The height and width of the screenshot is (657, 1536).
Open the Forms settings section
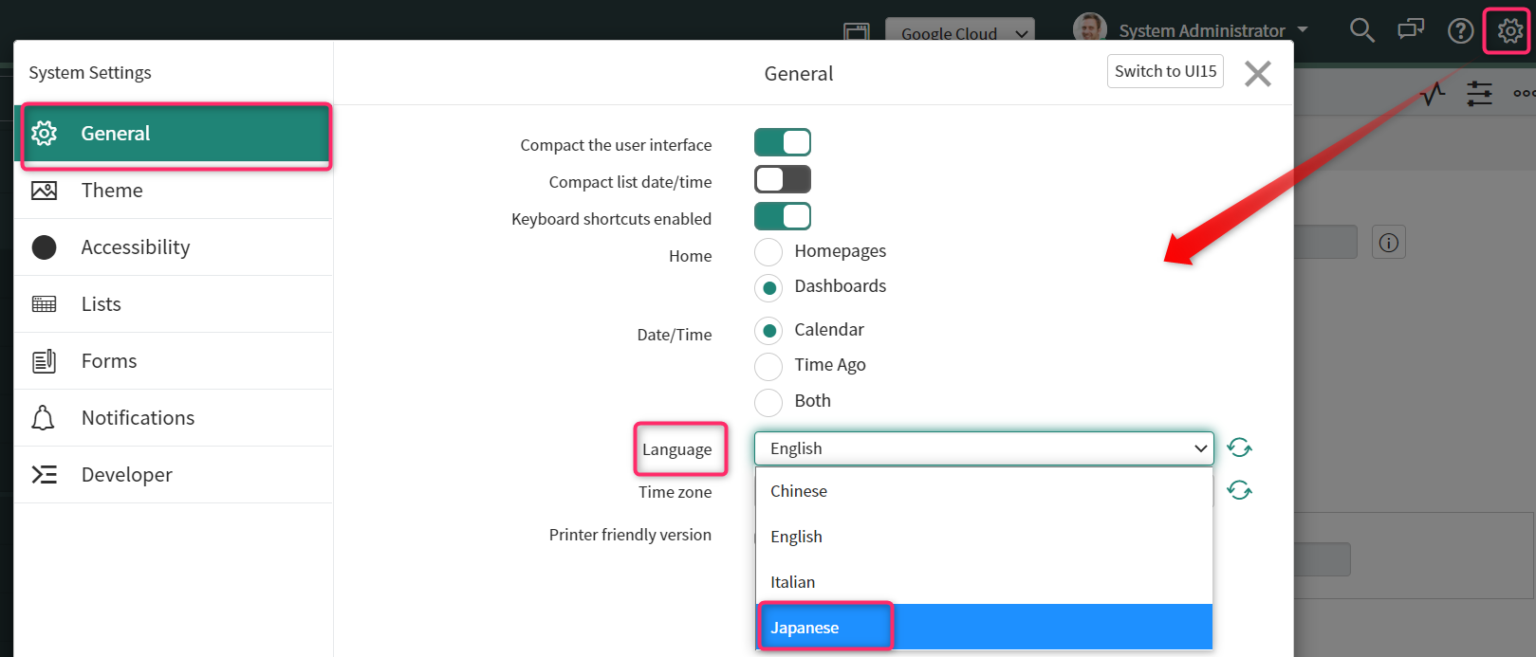(44, 360)
